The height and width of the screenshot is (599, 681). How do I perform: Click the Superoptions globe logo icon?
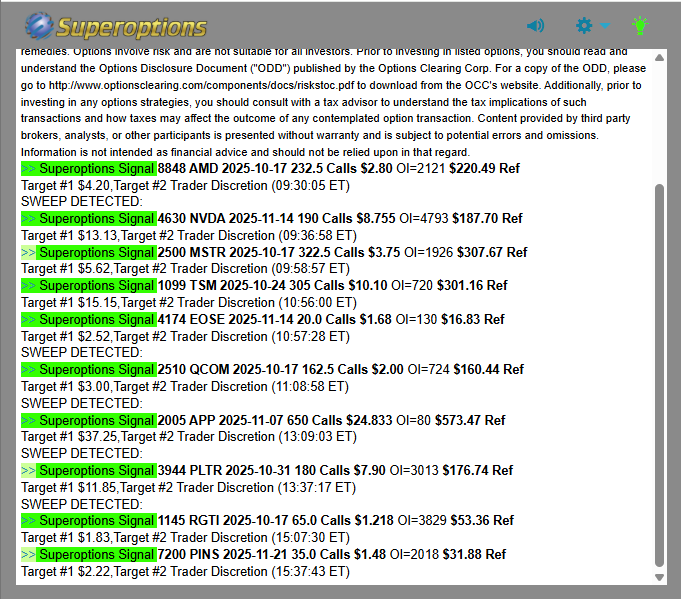pos(40,25)
